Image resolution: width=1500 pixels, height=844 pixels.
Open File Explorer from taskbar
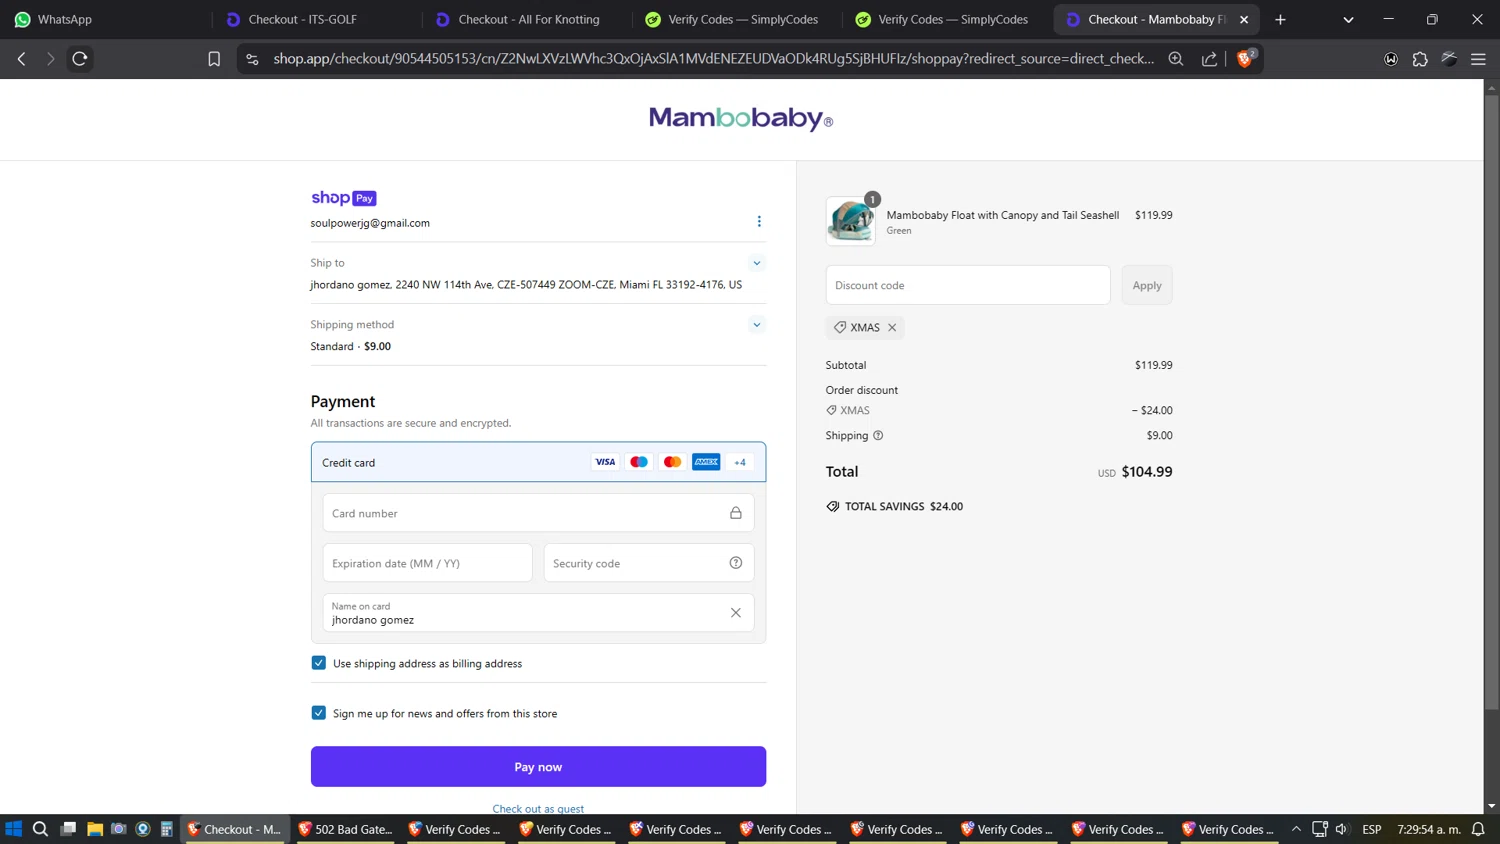click(95, 829)
